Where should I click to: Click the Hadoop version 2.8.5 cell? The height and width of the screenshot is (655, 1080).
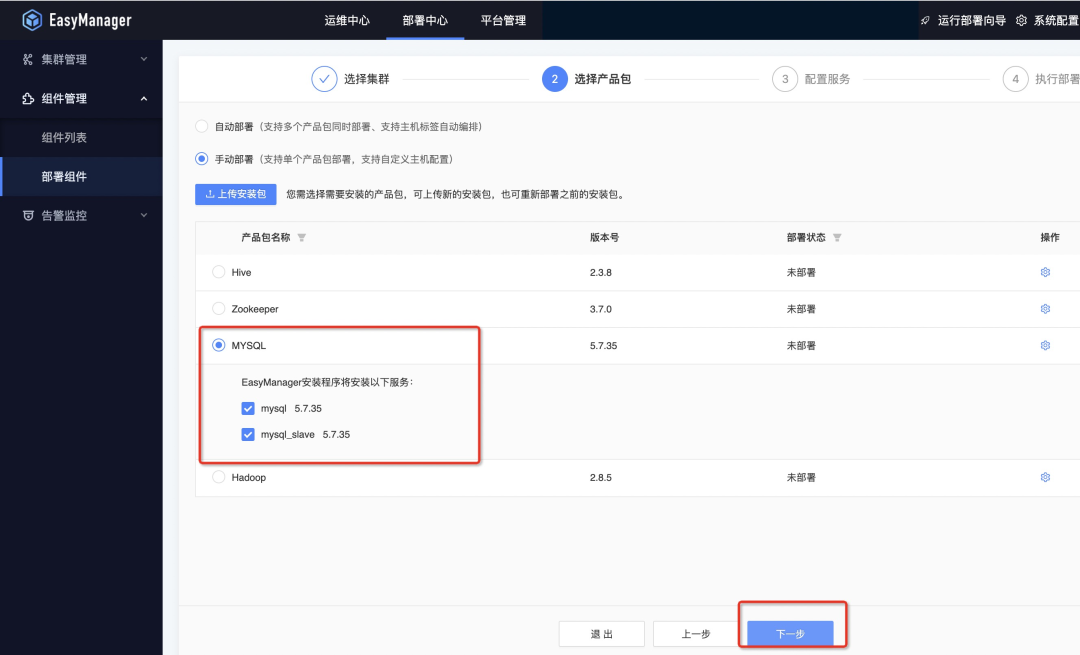601,477
